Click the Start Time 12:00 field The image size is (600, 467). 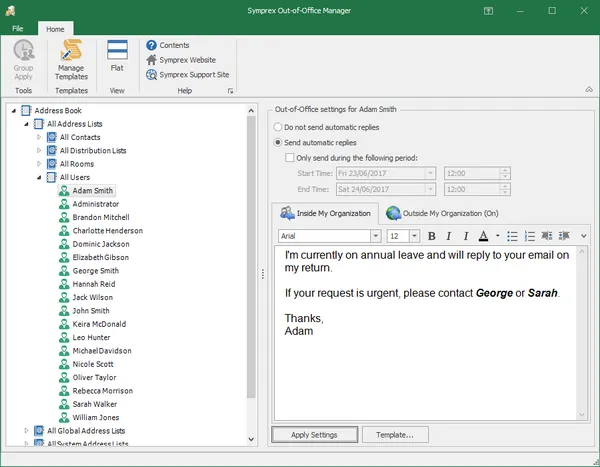[471, 173]
